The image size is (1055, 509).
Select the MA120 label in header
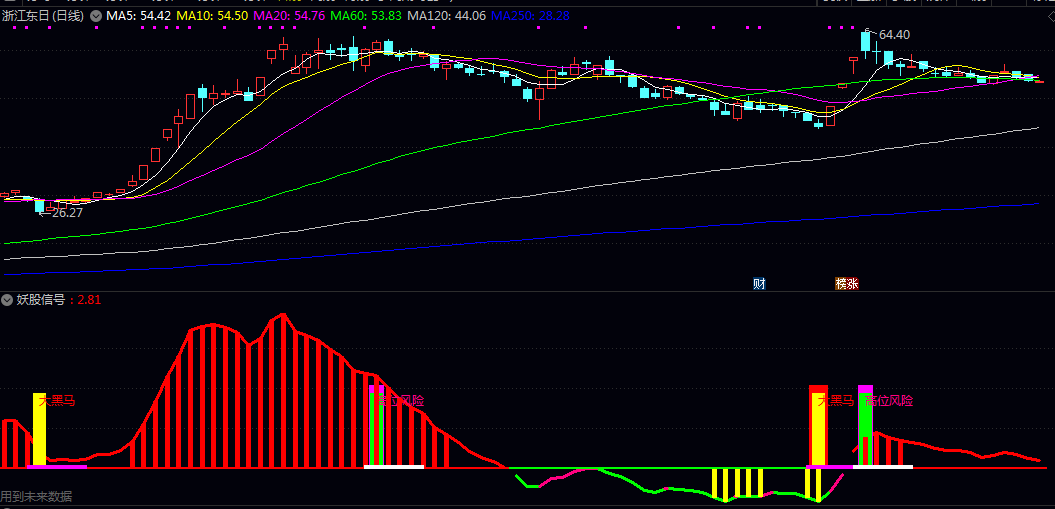pos(447,15)
